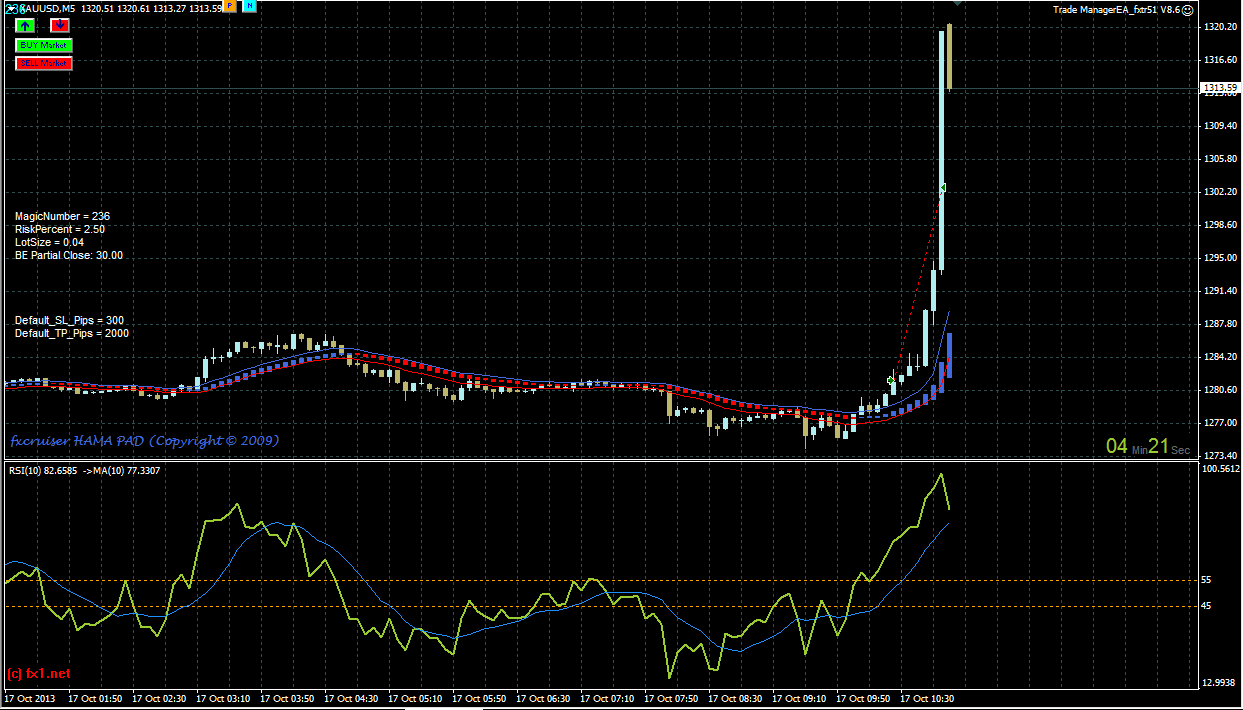Image resolution: width=1243 pixels, height=710 pixels.
Task: Click the candle countdown timer 04 Min 21 Sec
Action: (1148, 447)
